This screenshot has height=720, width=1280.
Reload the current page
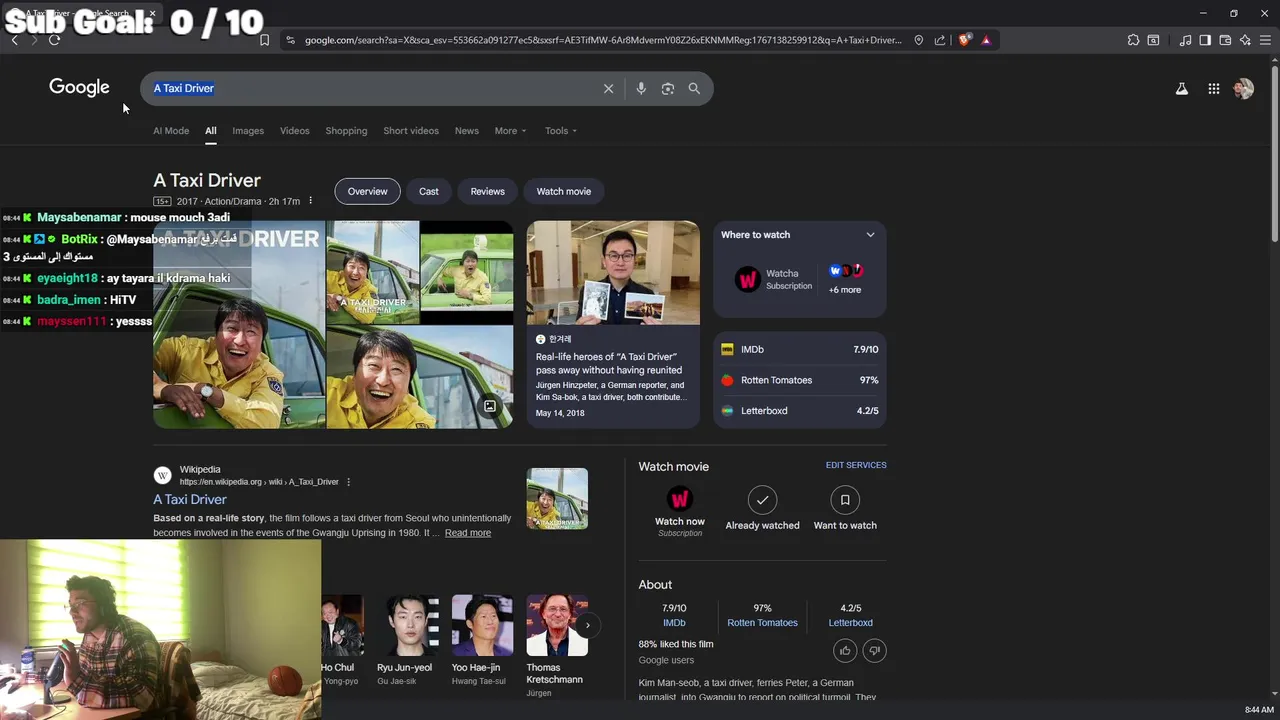(54, 40)
